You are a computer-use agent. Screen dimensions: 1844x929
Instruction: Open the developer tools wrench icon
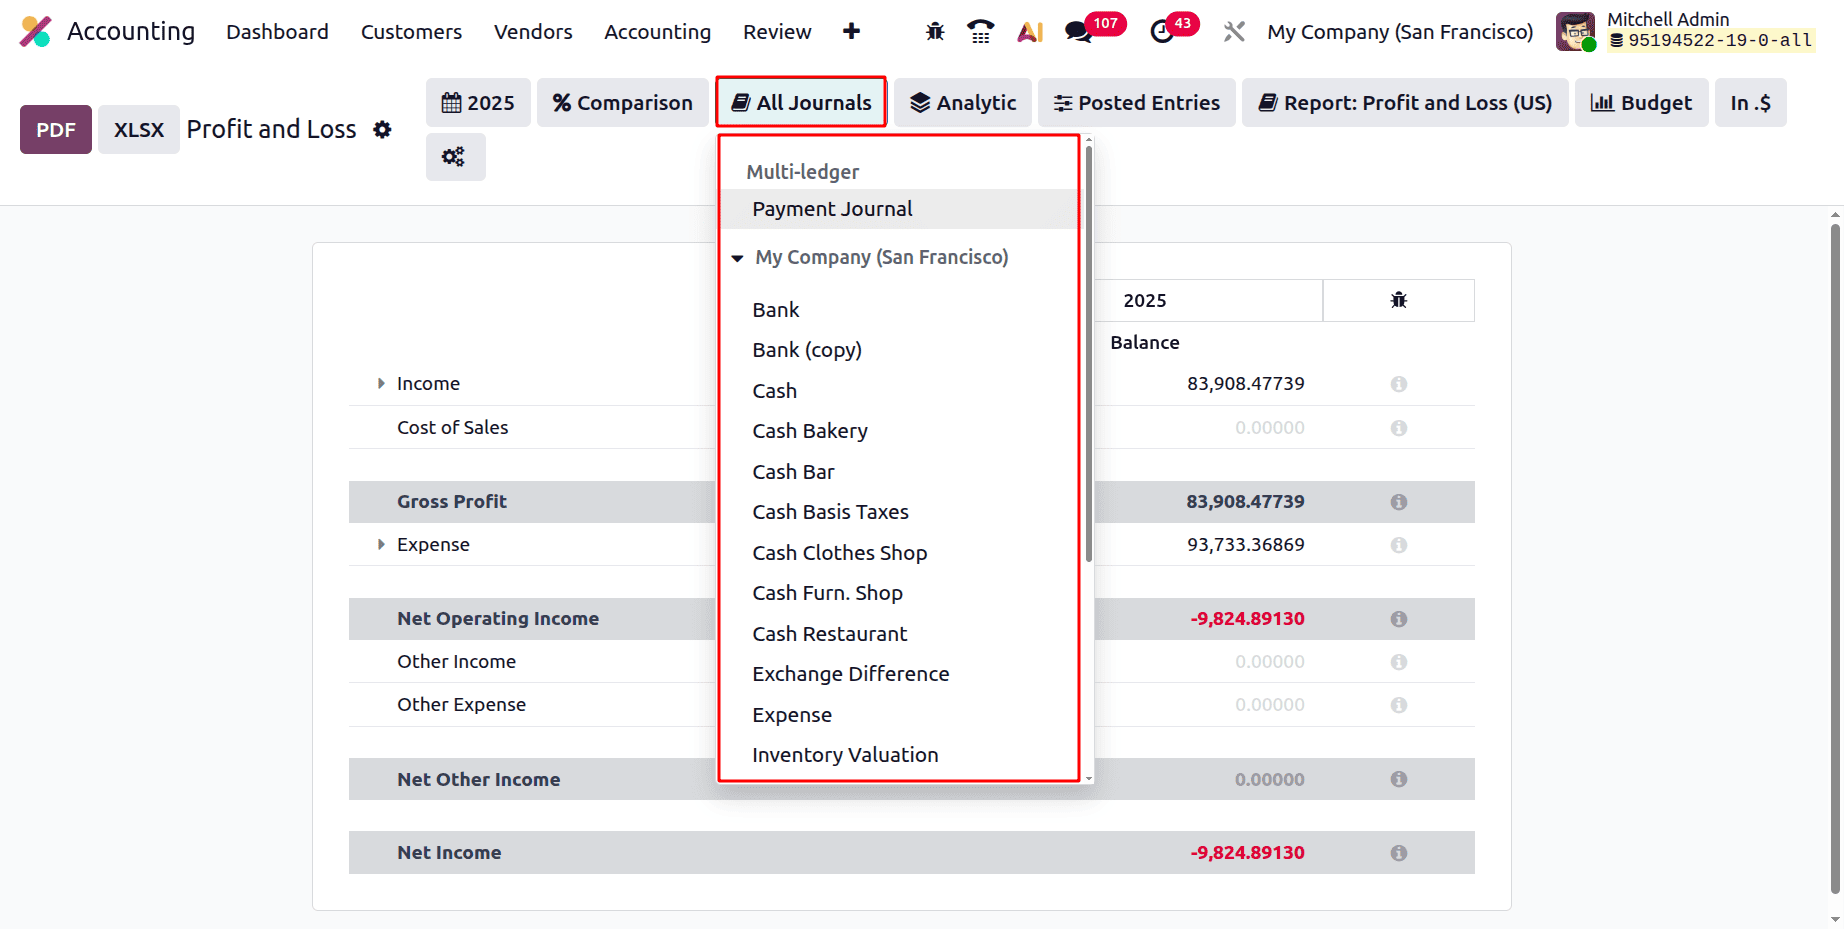click(1233, 31)
